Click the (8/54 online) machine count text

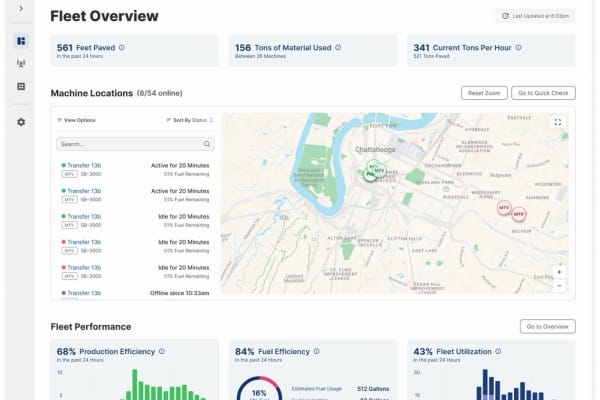pos(160,93)
